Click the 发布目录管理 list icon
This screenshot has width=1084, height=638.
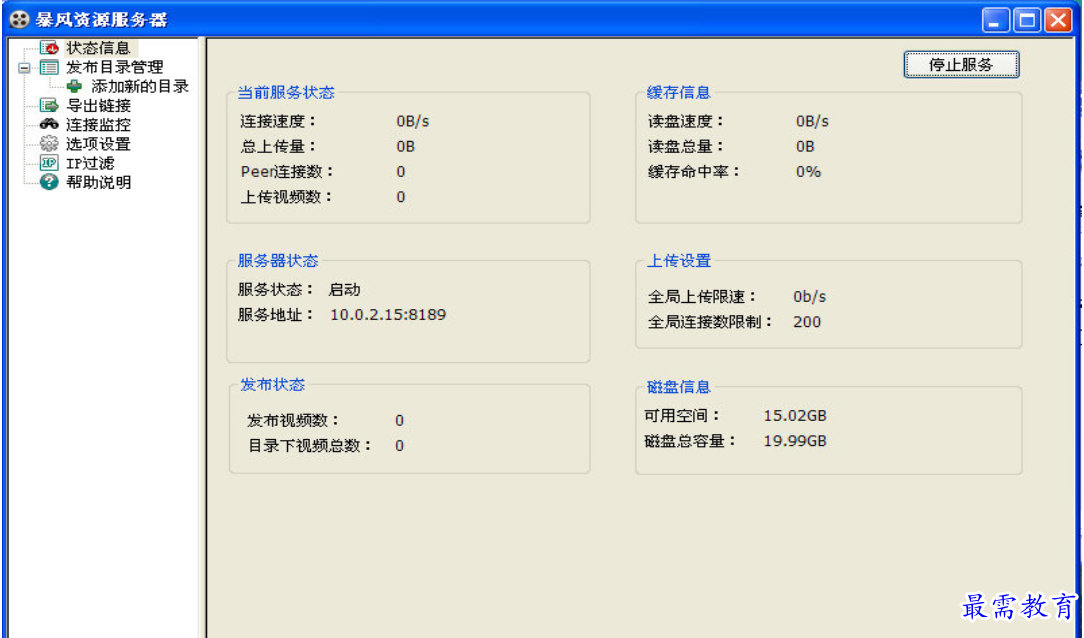(x=48, y=67)
